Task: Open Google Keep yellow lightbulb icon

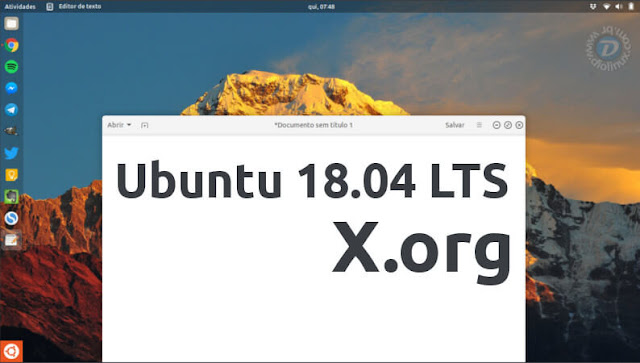Action: pos(11,175)
